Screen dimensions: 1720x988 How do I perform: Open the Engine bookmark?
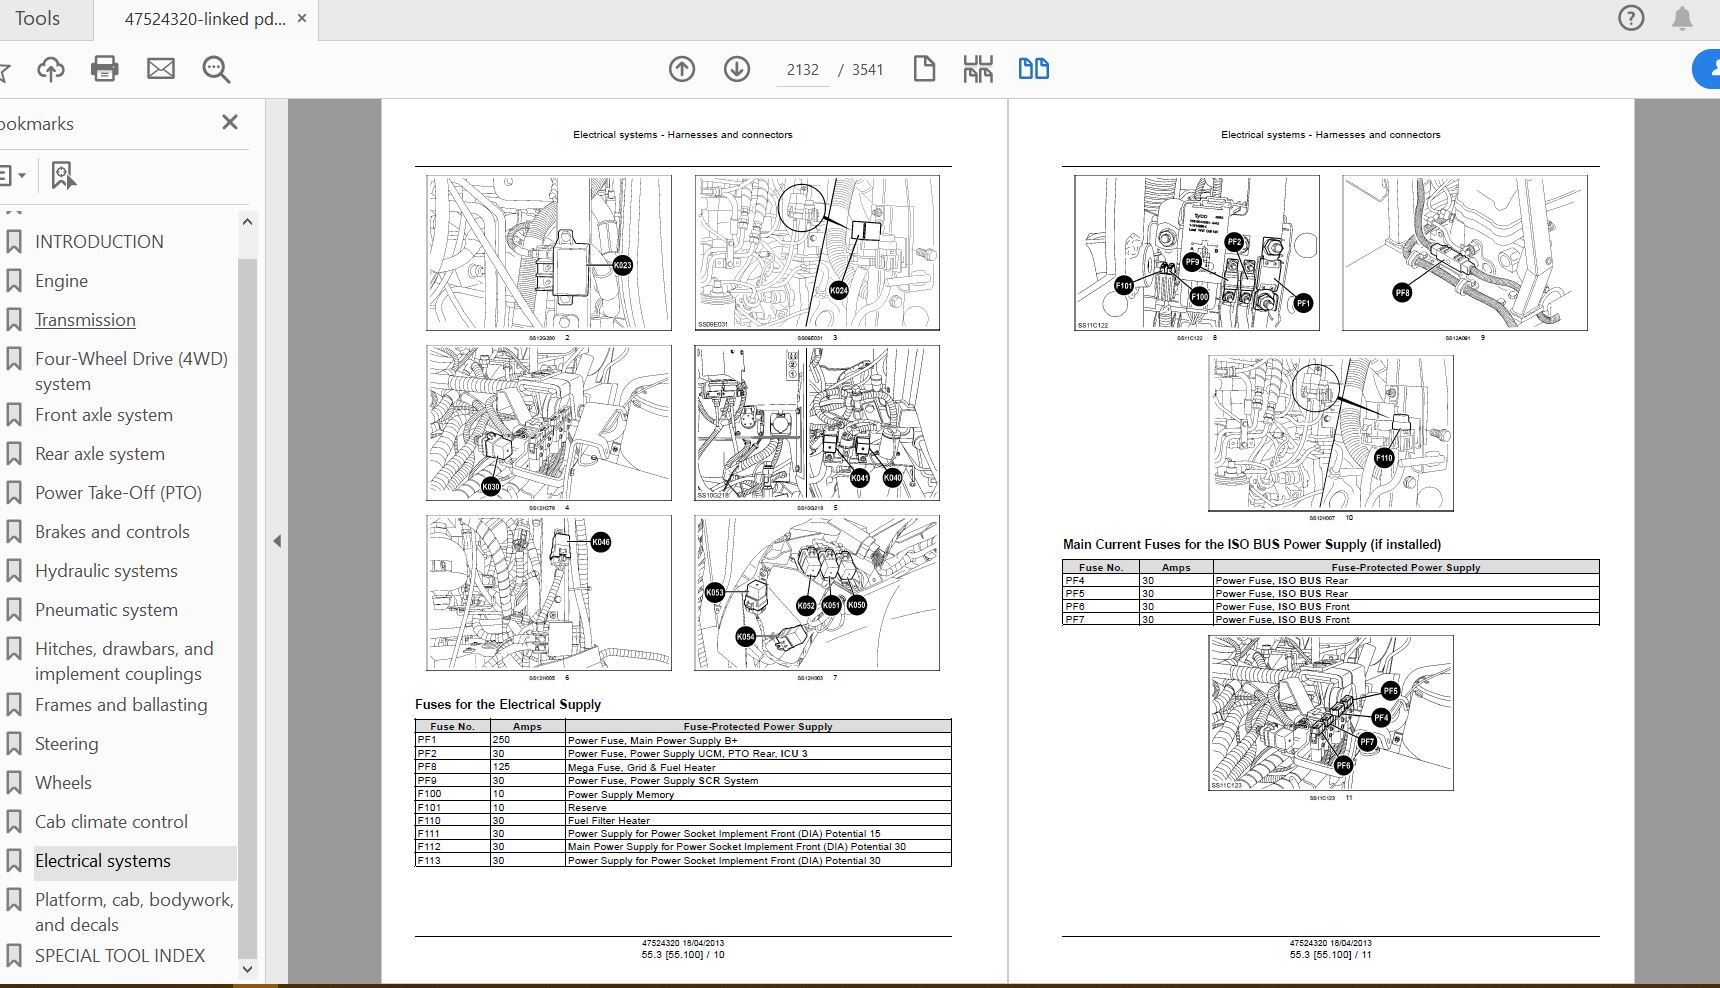coord(61,281)
